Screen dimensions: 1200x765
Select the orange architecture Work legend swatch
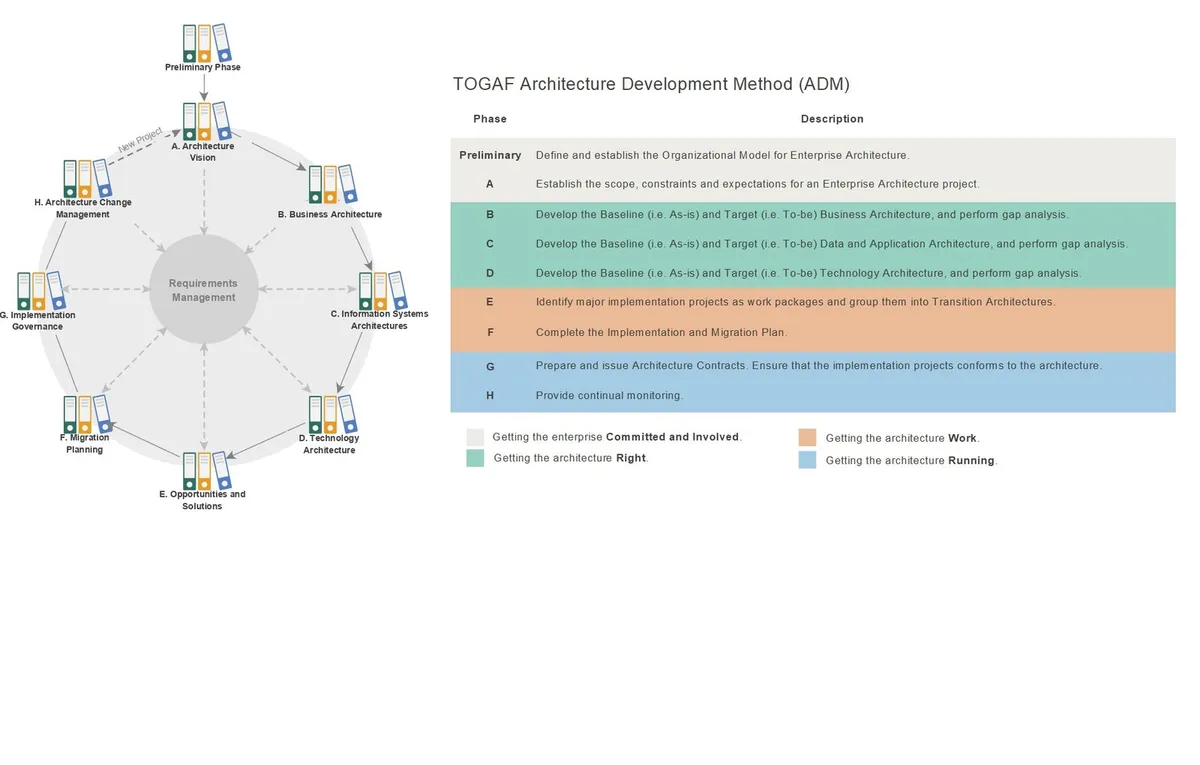tap(807, 438)
